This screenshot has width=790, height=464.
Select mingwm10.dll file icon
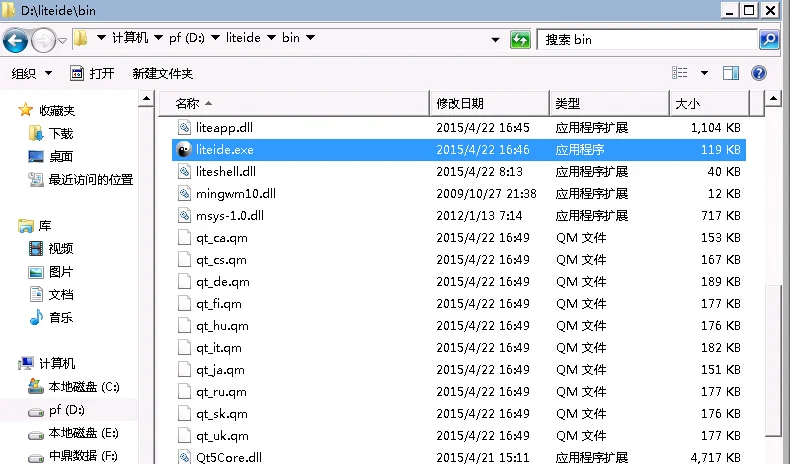coord(184,193)
